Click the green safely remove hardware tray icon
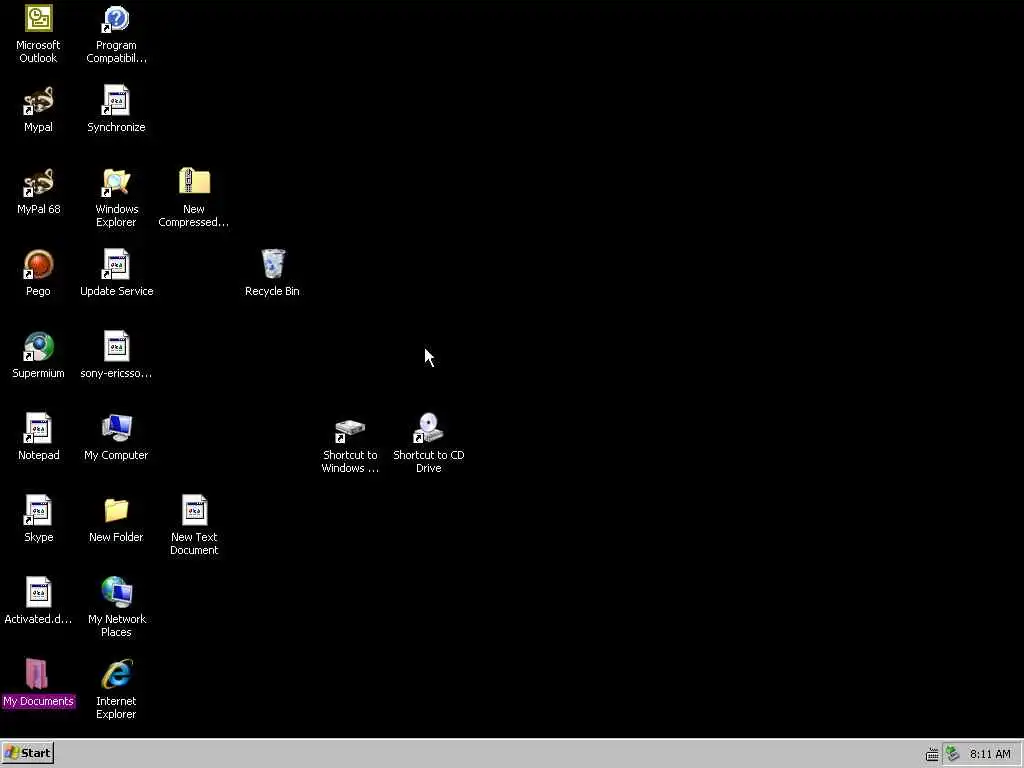1024x768 pixels. tap(952, 754)
